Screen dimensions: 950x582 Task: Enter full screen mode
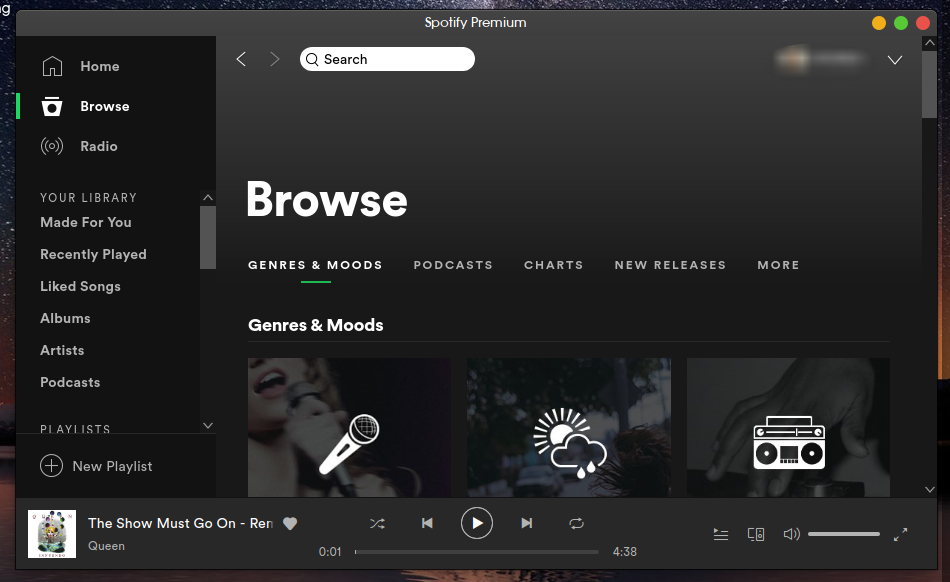click(x=900, y=534)
